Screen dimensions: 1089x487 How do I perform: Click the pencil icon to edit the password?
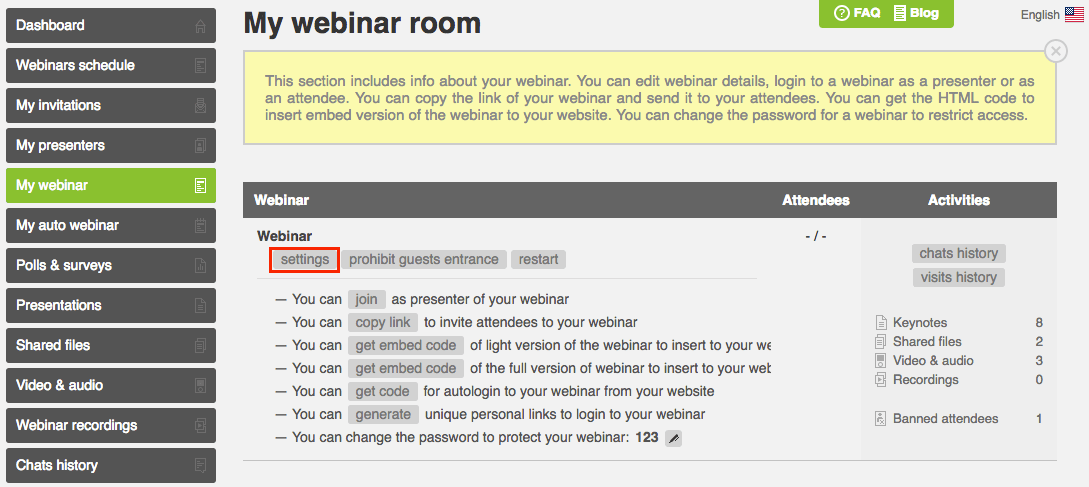click(674, 438)
